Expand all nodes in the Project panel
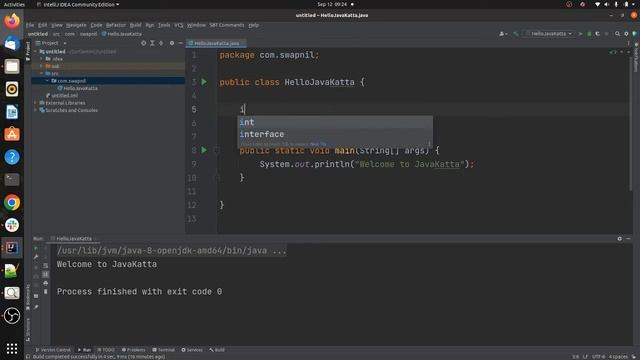This screenshot has height=360, width=640. pos(152,43)
